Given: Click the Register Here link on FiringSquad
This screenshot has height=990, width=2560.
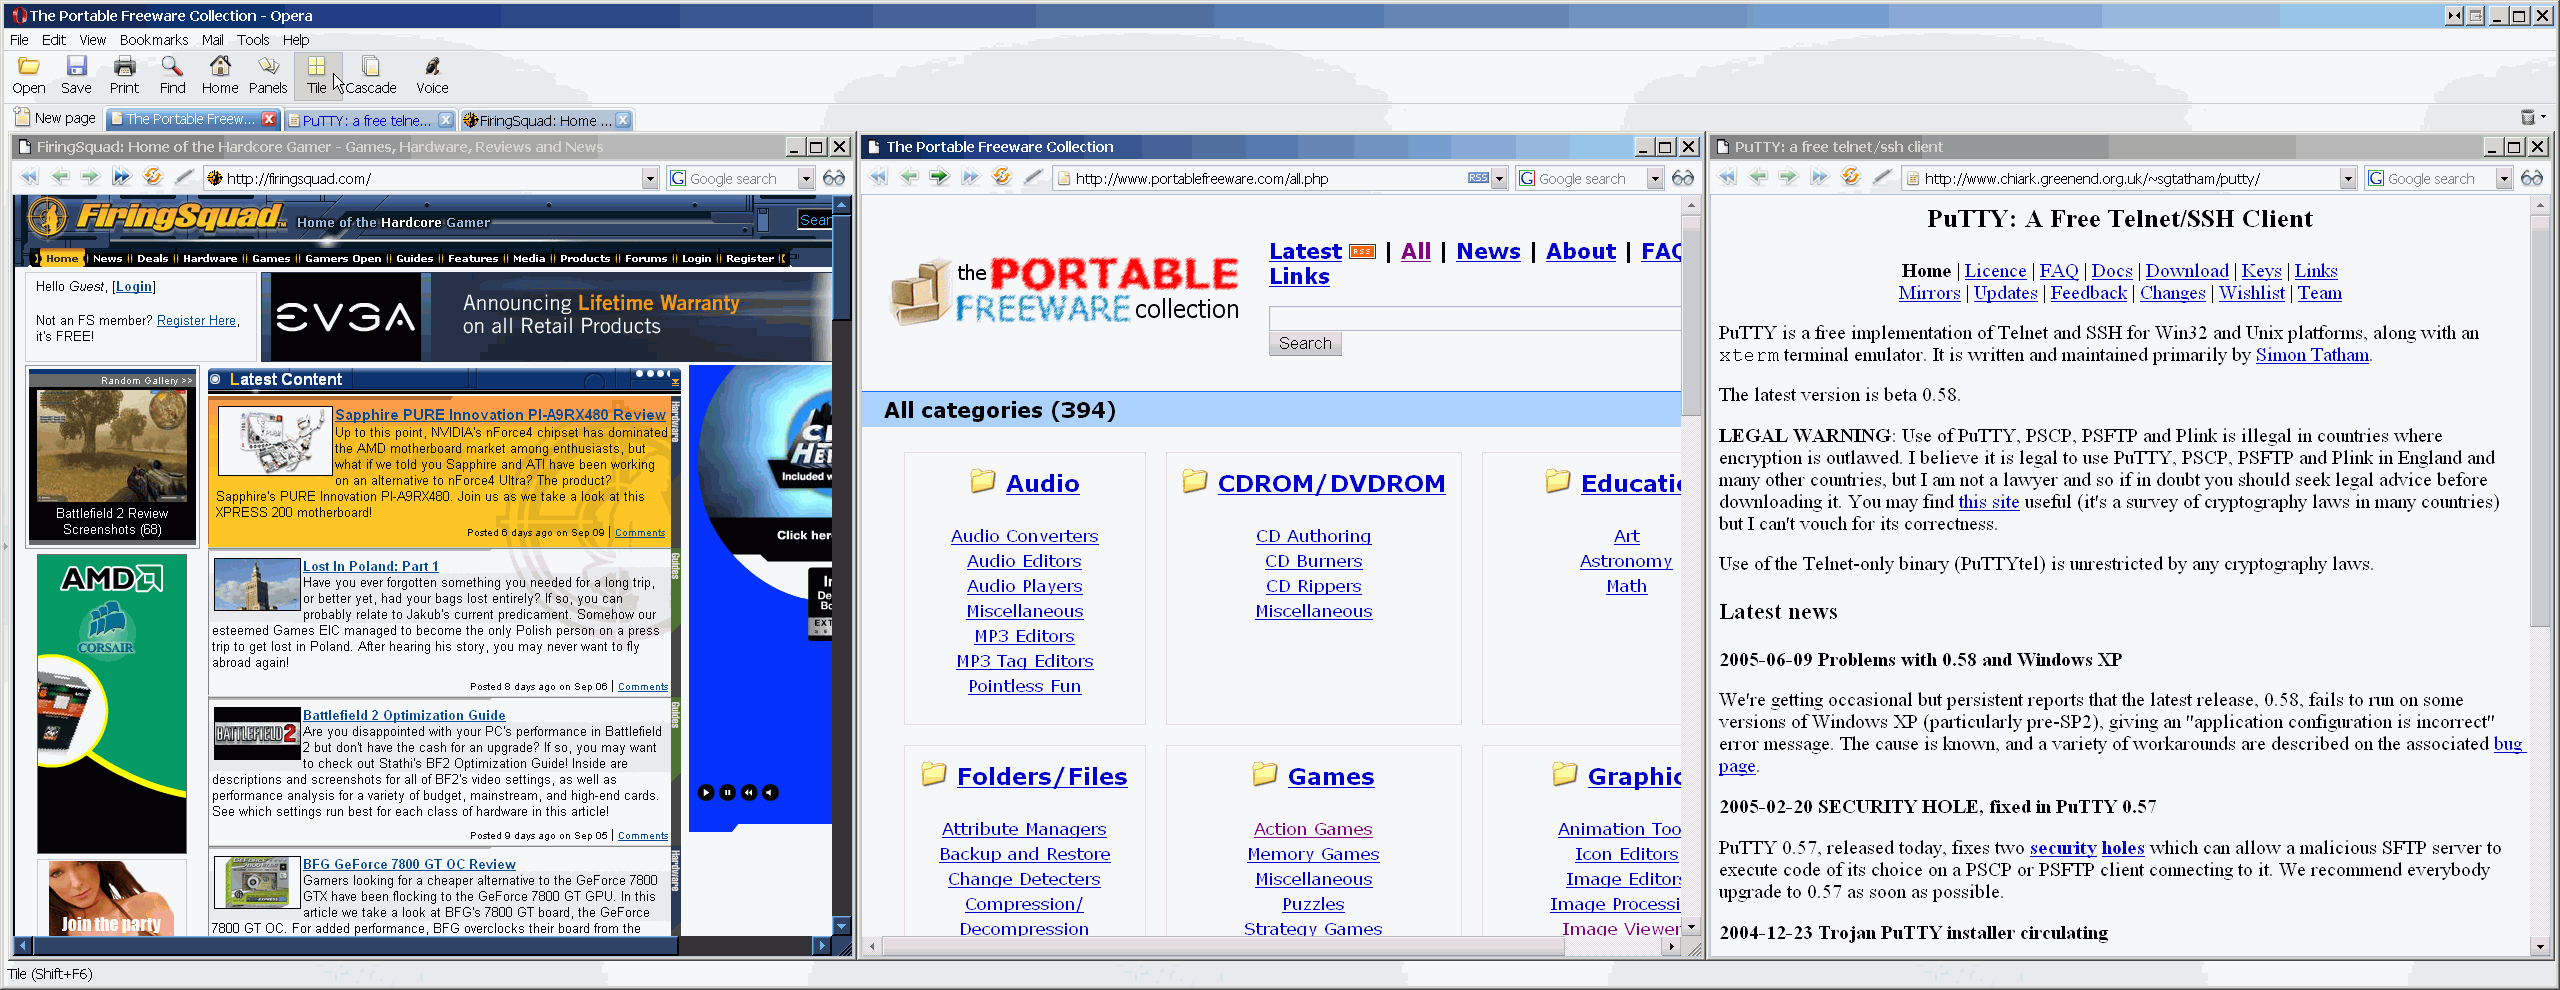Looking at the screenshot, I should 196,320.
